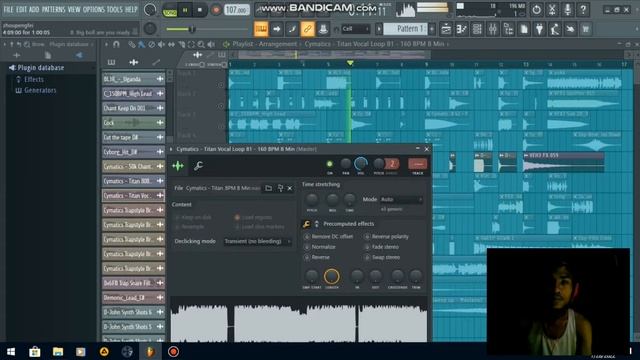Screen dimensions: 640x360
Task: Switch to the sample waveform settings icon
Action: [178, 166]
